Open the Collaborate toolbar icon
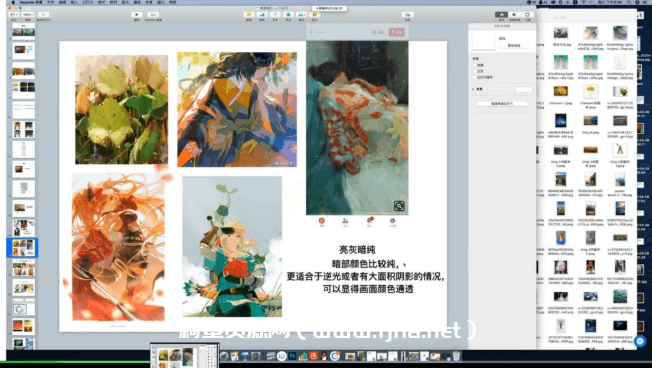Screen dimensions: 652x368 [x=408, y=15]
